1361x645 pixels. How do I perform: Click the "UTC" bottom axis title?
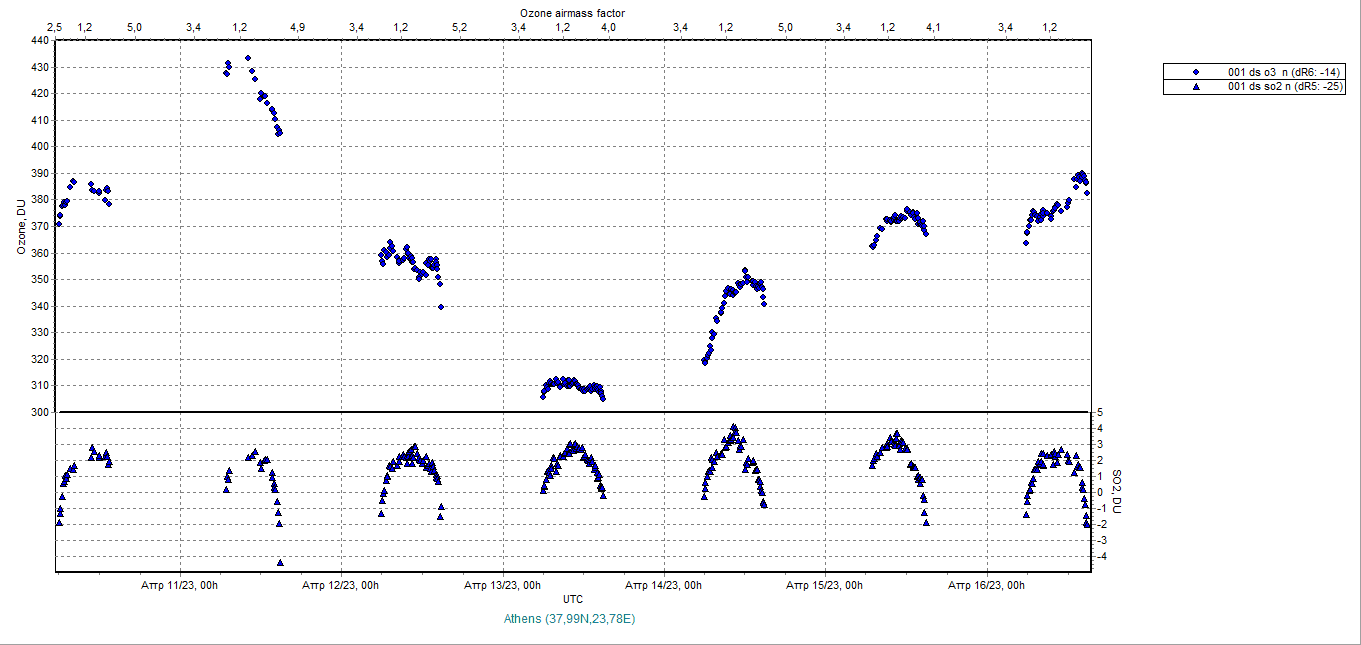[x=573, y=599]
